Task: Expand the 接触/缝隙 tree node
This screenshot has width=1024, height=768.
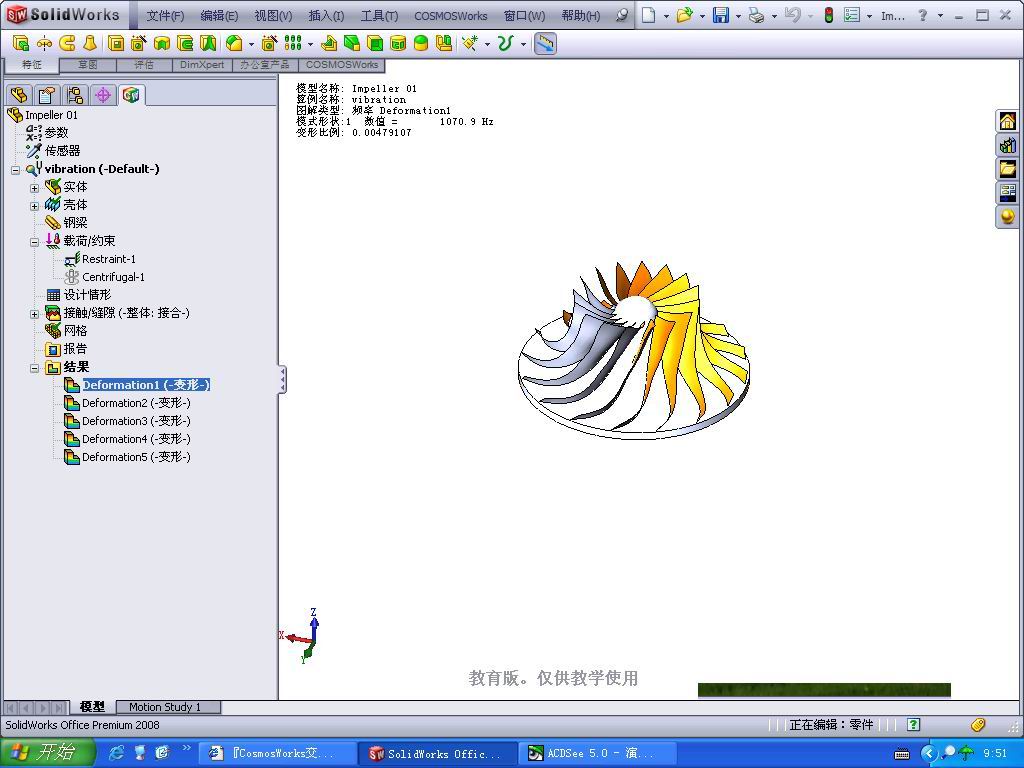Action: 34,314
